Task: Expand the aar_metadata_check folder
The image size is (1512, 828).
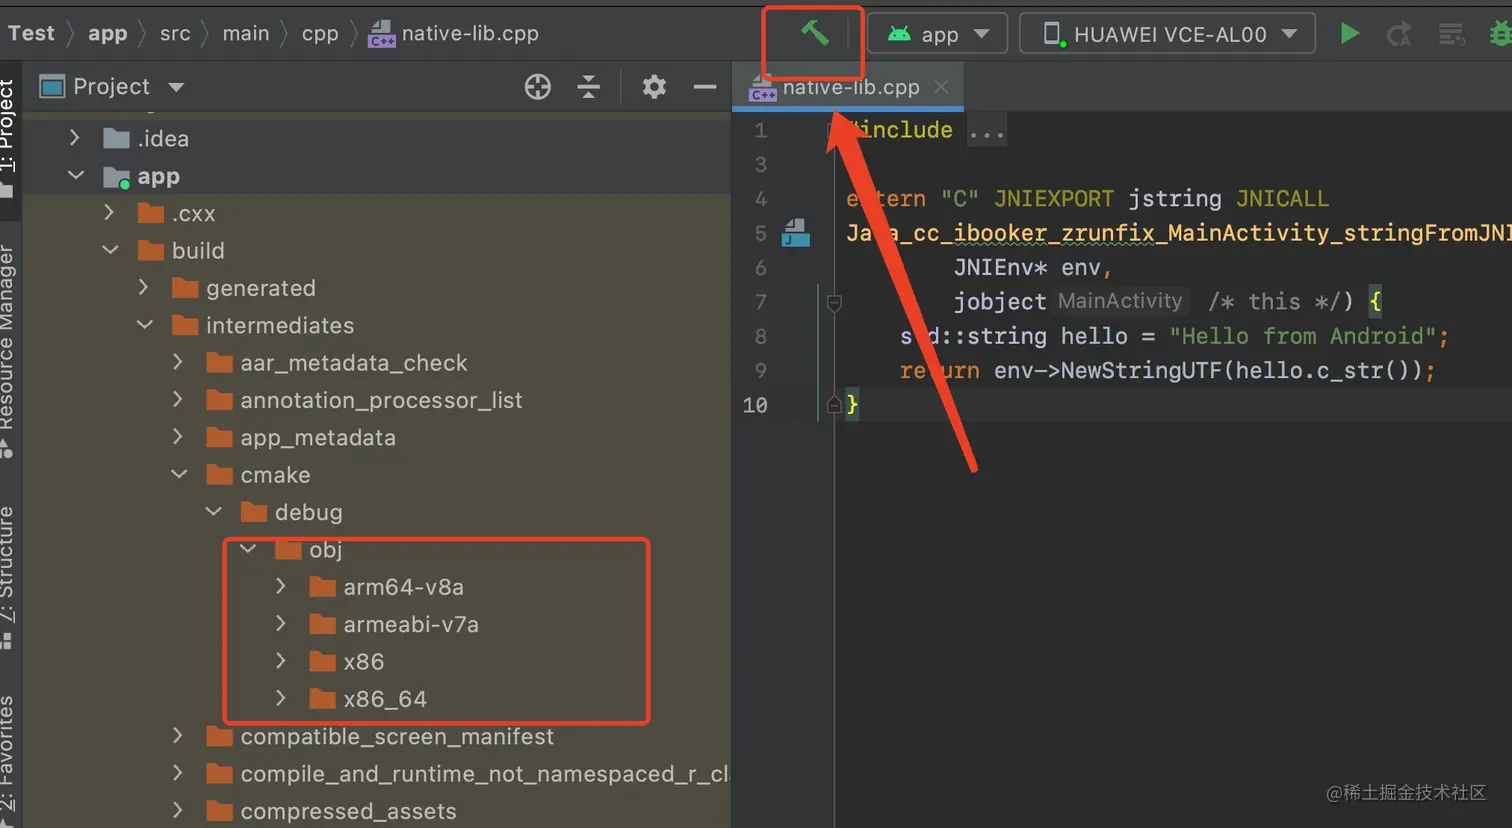Action: (178, 362)
